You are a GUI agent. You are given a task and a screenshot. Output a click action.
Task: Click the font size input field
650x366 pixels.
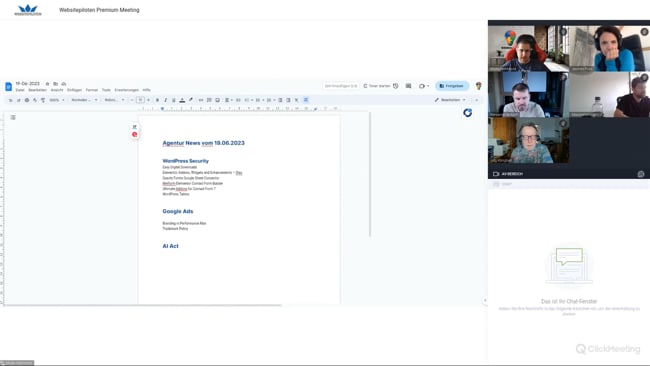pos(140,100)
